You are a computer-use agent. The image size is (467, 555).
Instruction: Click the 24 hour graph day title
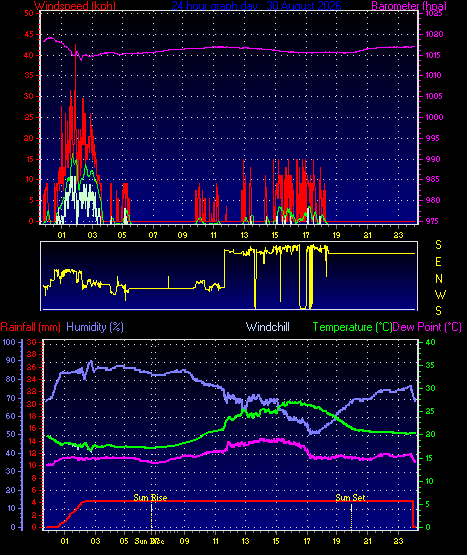pyautogui.click(x=256, y=5)
